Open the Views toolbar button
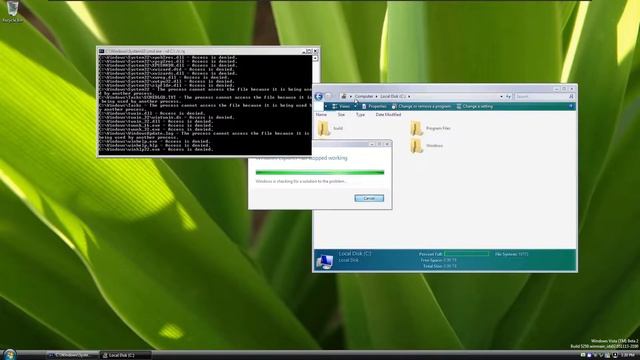 (x=341, y=107)
